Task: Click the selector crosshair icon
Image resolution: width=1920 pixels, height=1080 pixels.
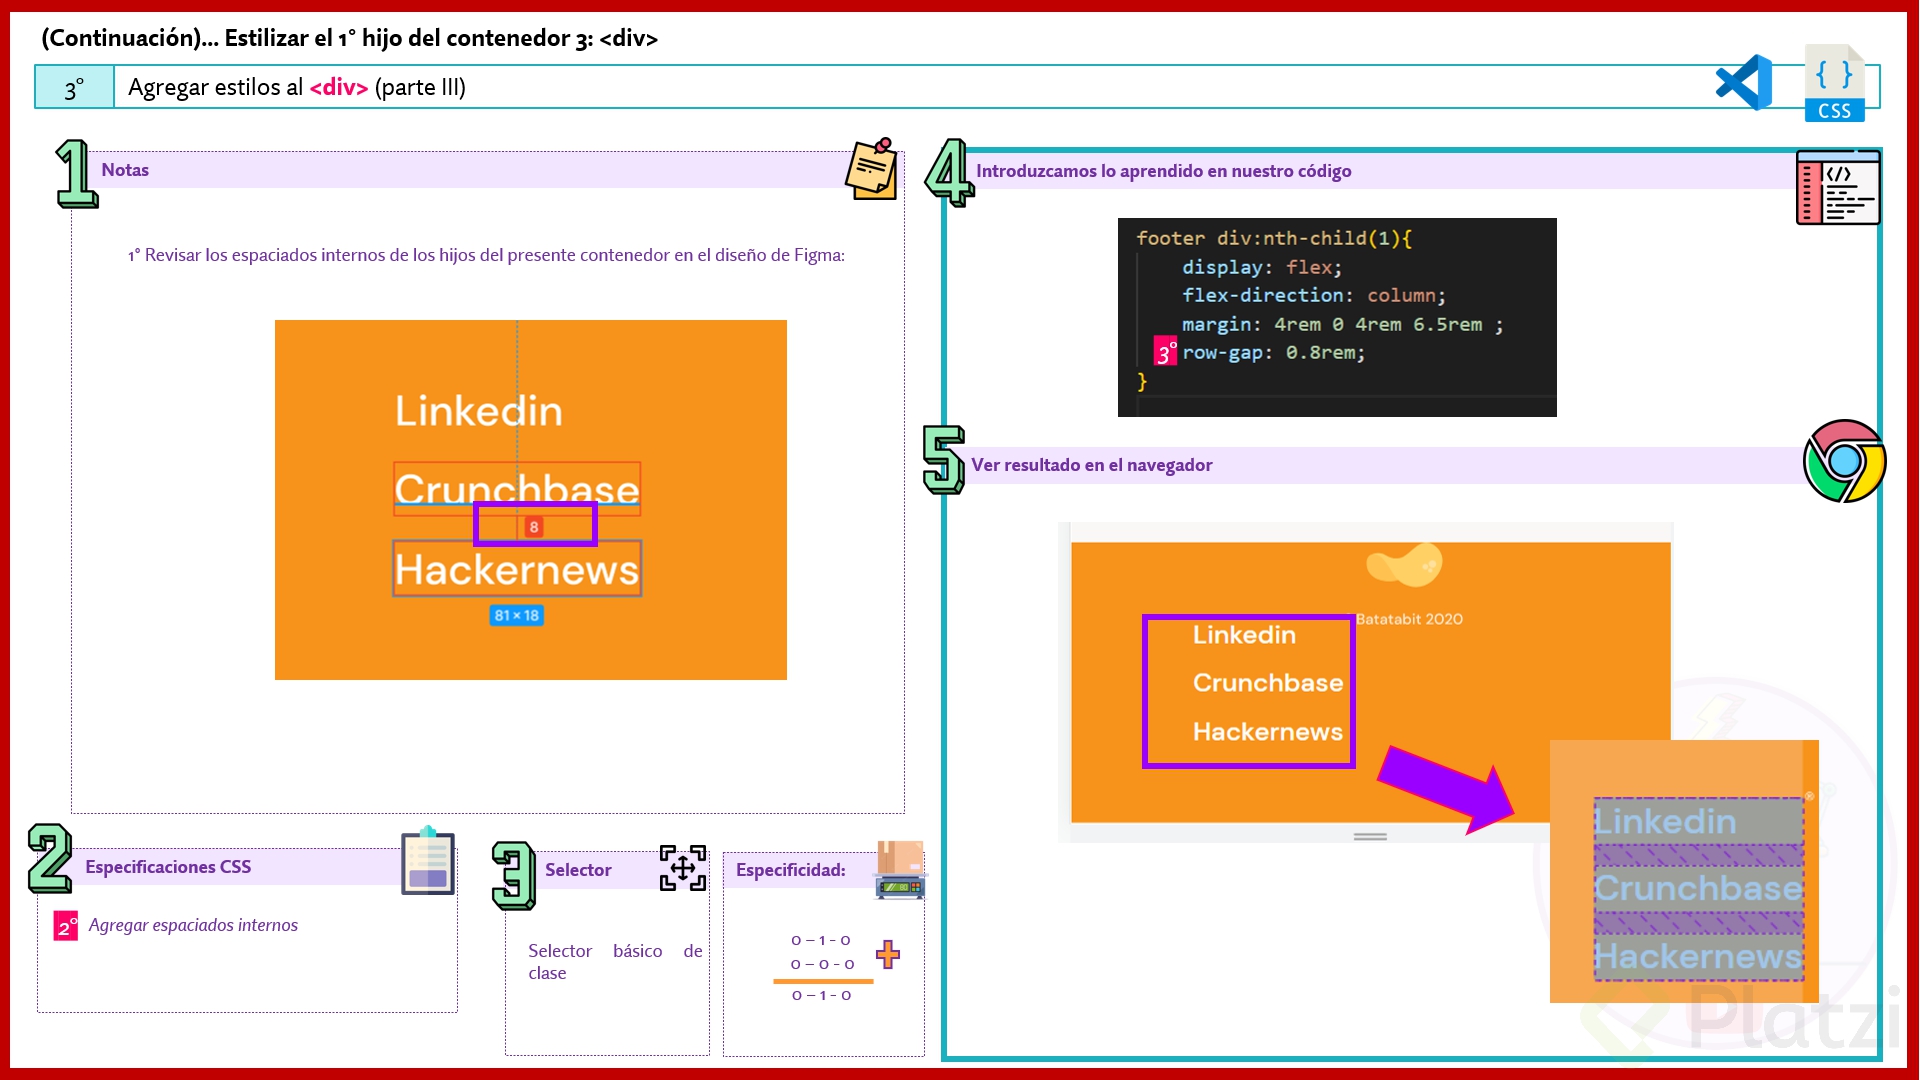Action: click(x=683, y=868)
